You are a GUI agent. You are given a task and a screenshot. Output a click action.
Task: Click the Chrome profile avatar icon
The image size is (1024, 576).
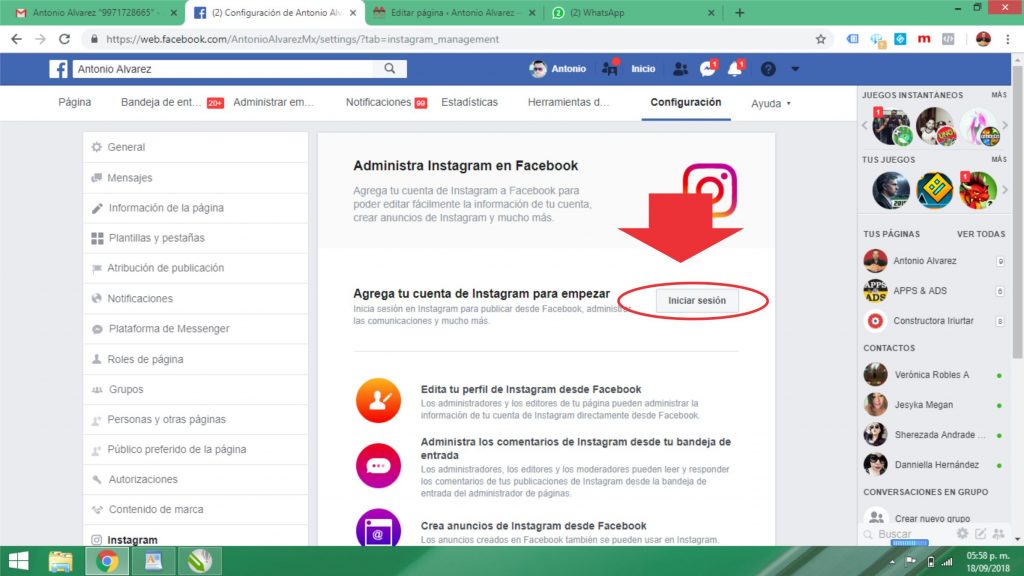[x=984, y=39]
